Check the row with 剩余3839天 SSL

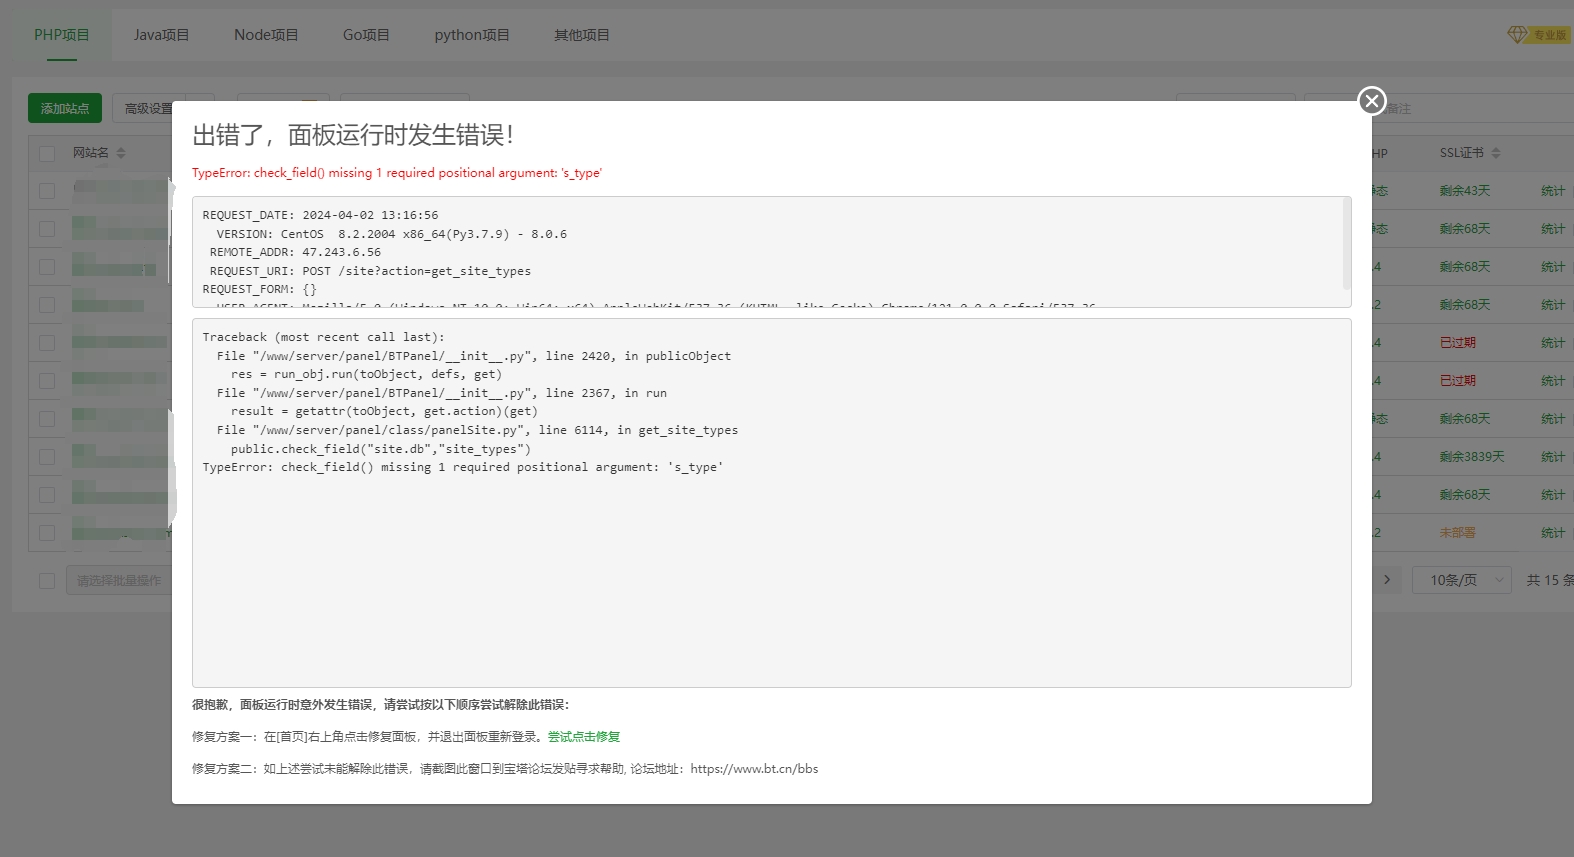click(47, 457)
